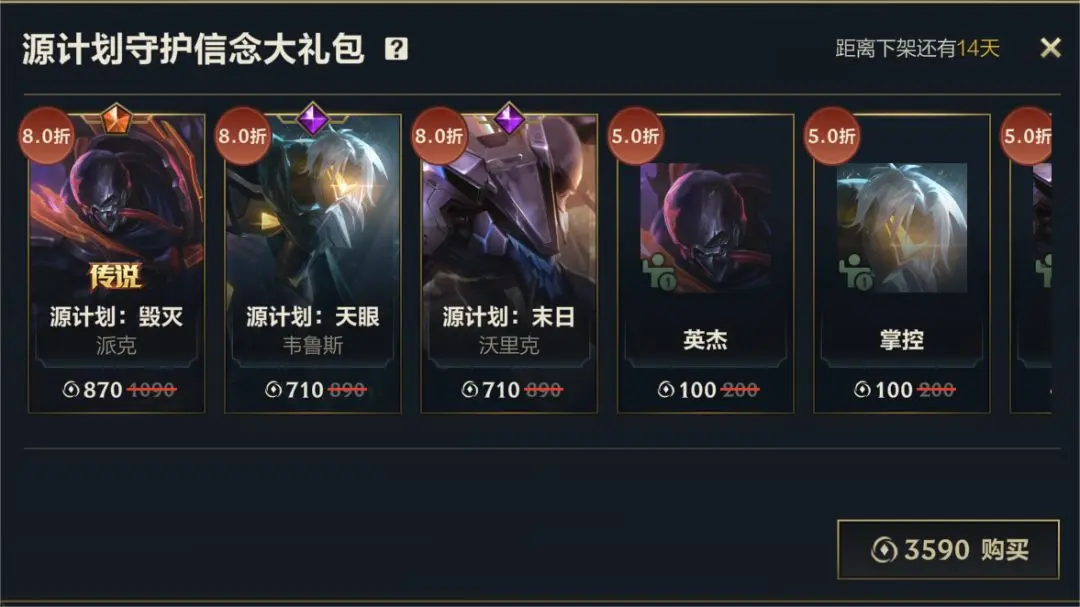The width and height of the screenshot is (1080, 607).
Task: Close the bundle dialog with X
Action: [1050, 48]
